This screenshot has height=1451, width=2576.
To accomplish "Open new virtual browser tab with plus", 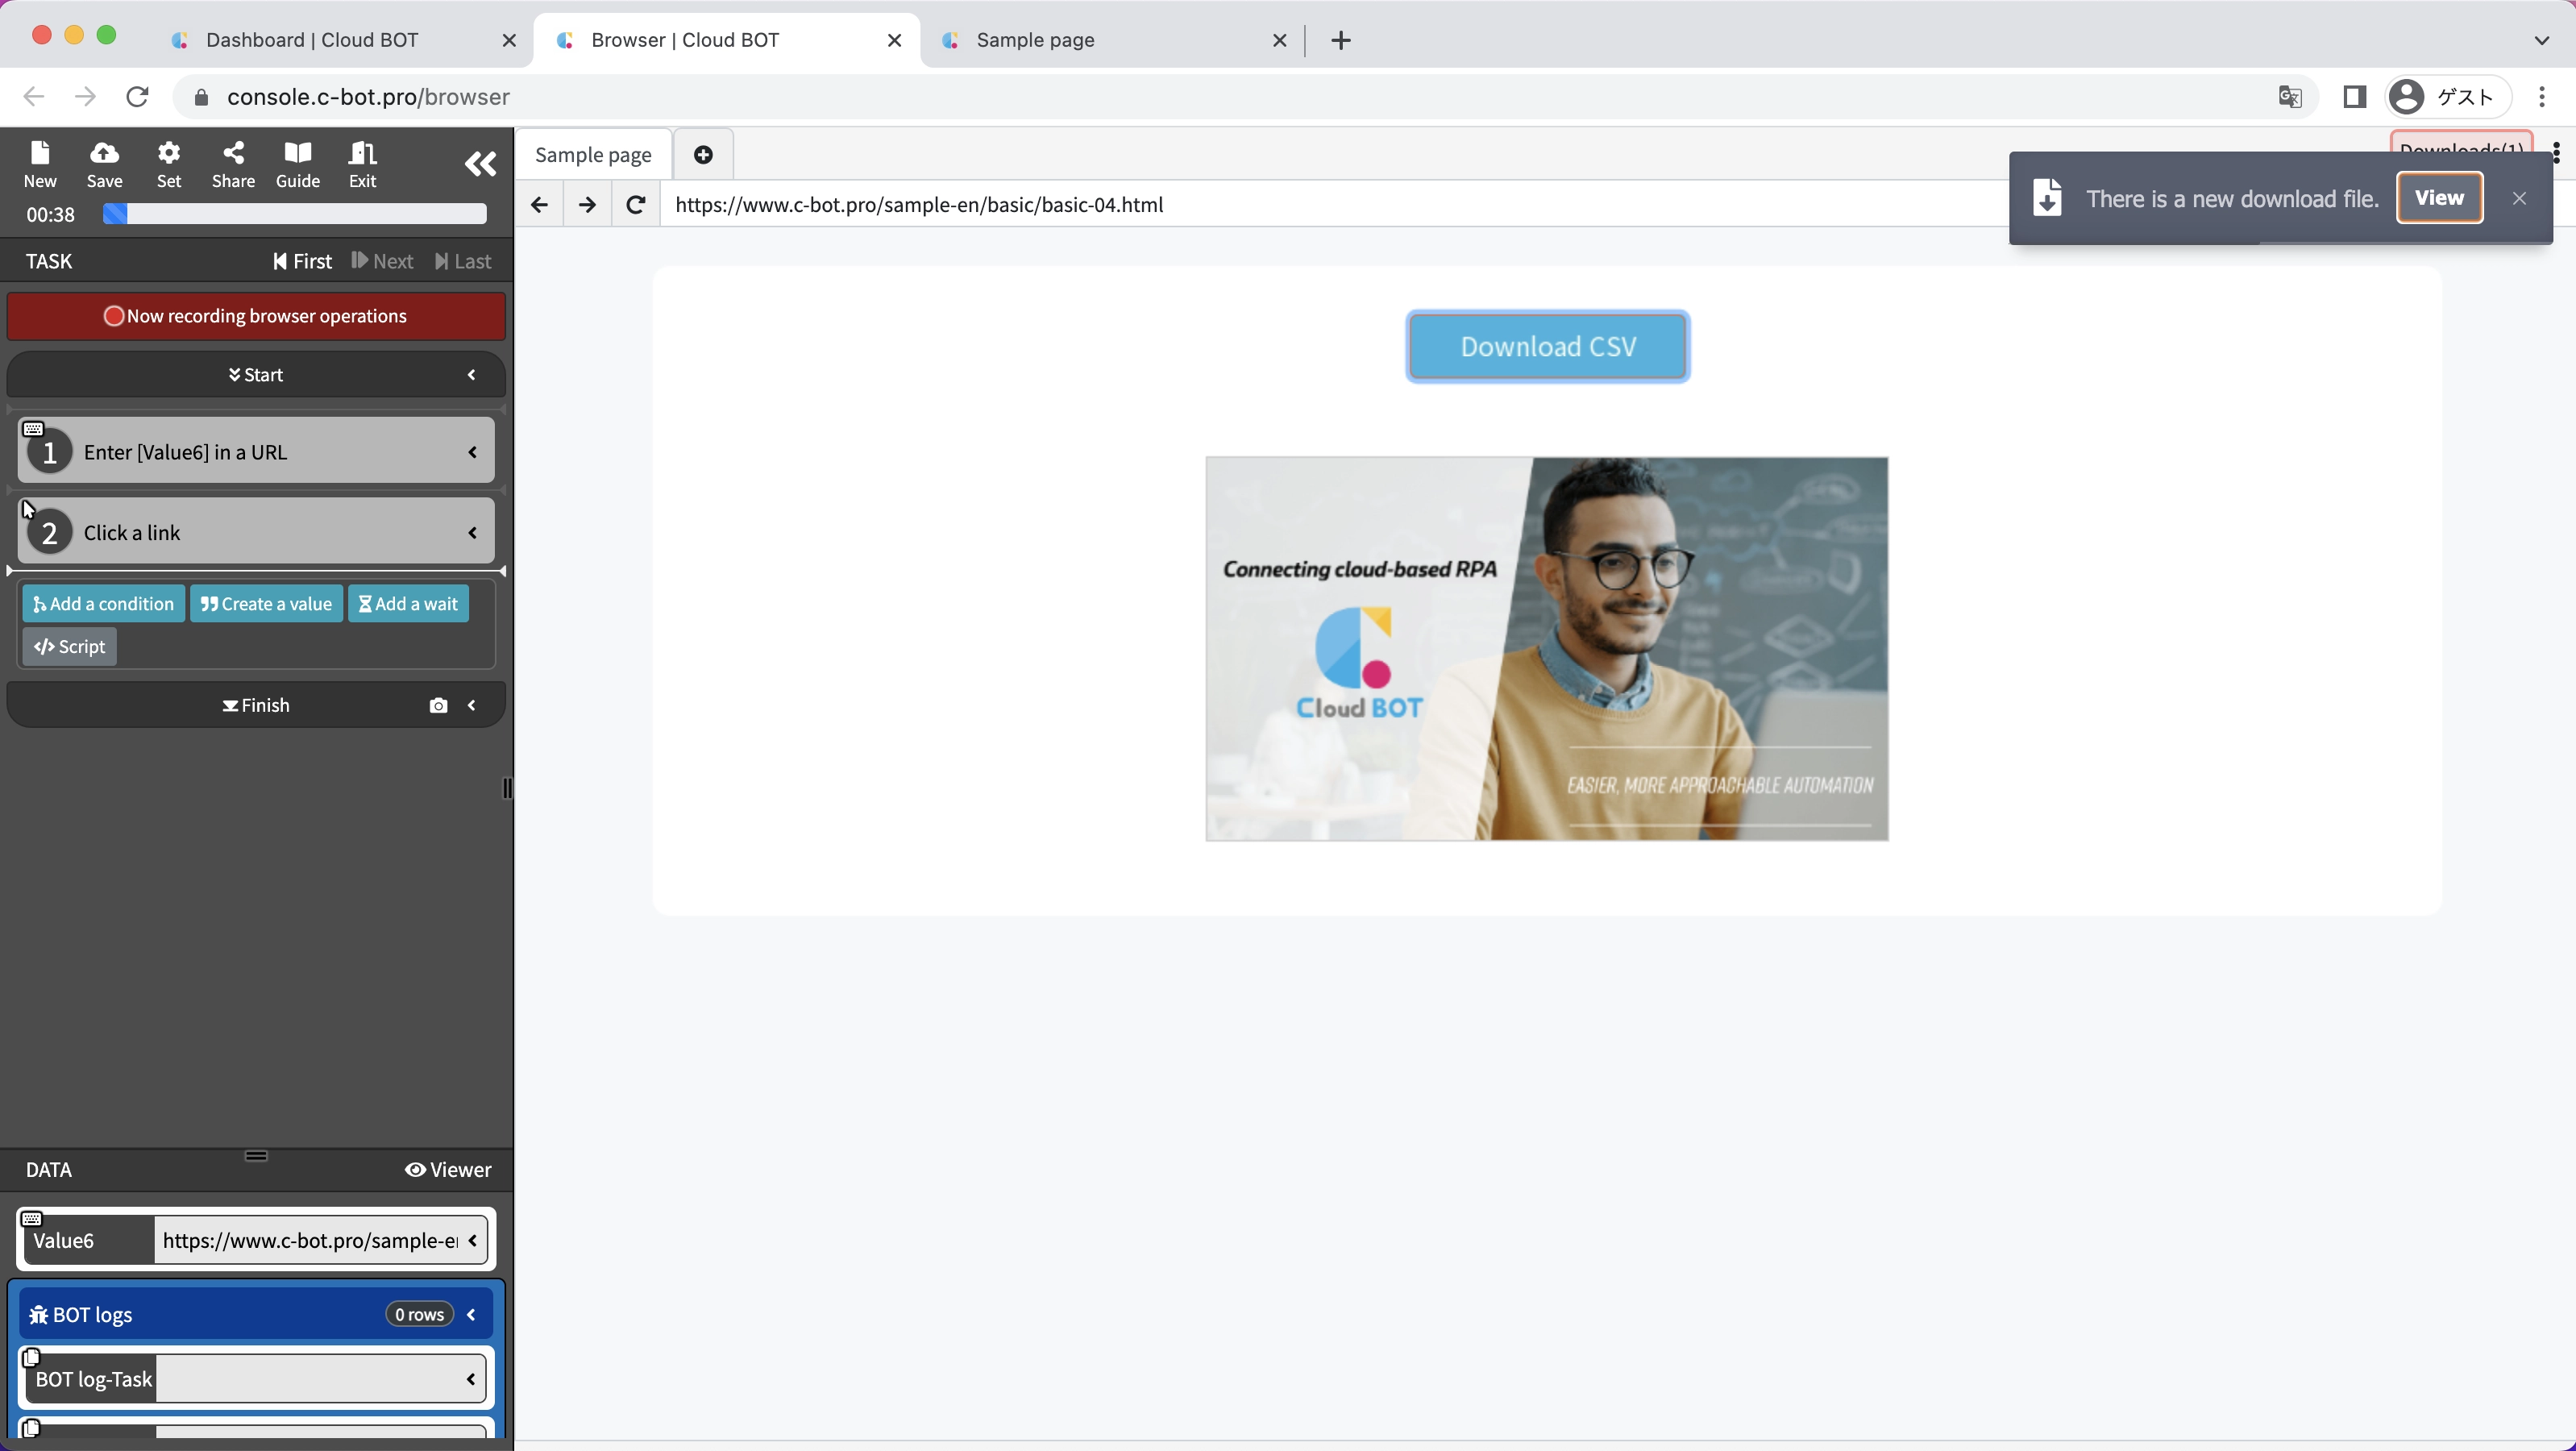I will pos(703,155).
